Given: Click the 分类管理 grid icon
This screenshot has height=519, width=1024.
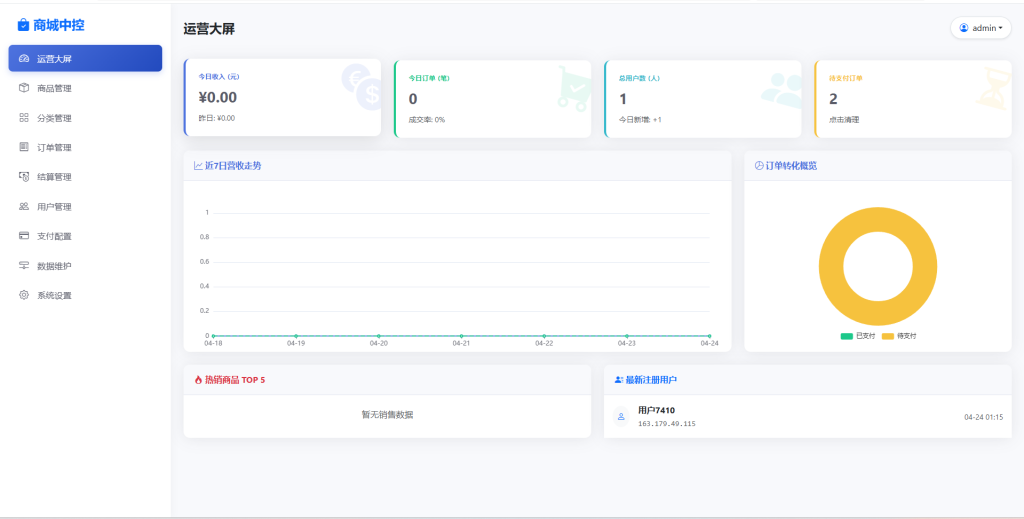Looking at the screenshot, I should coord(24,118).
